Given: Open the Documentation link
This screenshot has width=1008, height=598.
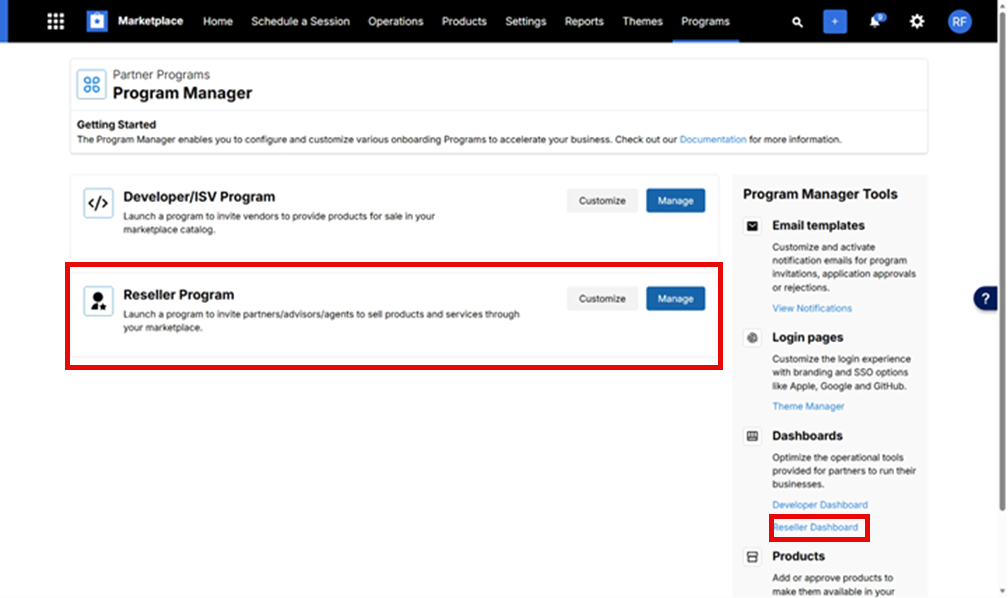Looking at the screenshot, I should coord(713,140).
